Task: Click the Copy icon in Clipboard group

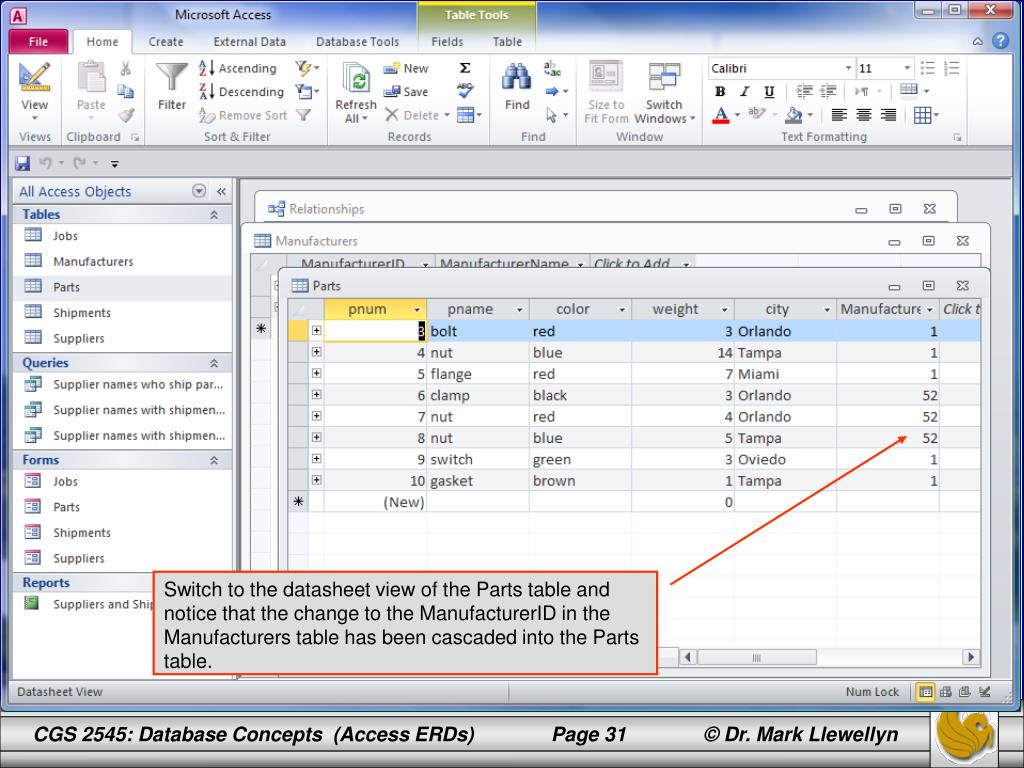Action: (x=125, y=91)
